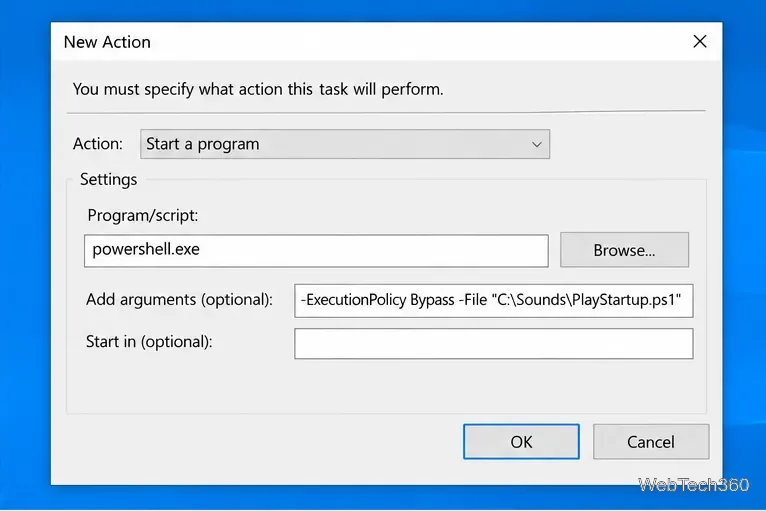Click the Action: label
This screenshot has width=766, height=511.
tap(98, 144)
